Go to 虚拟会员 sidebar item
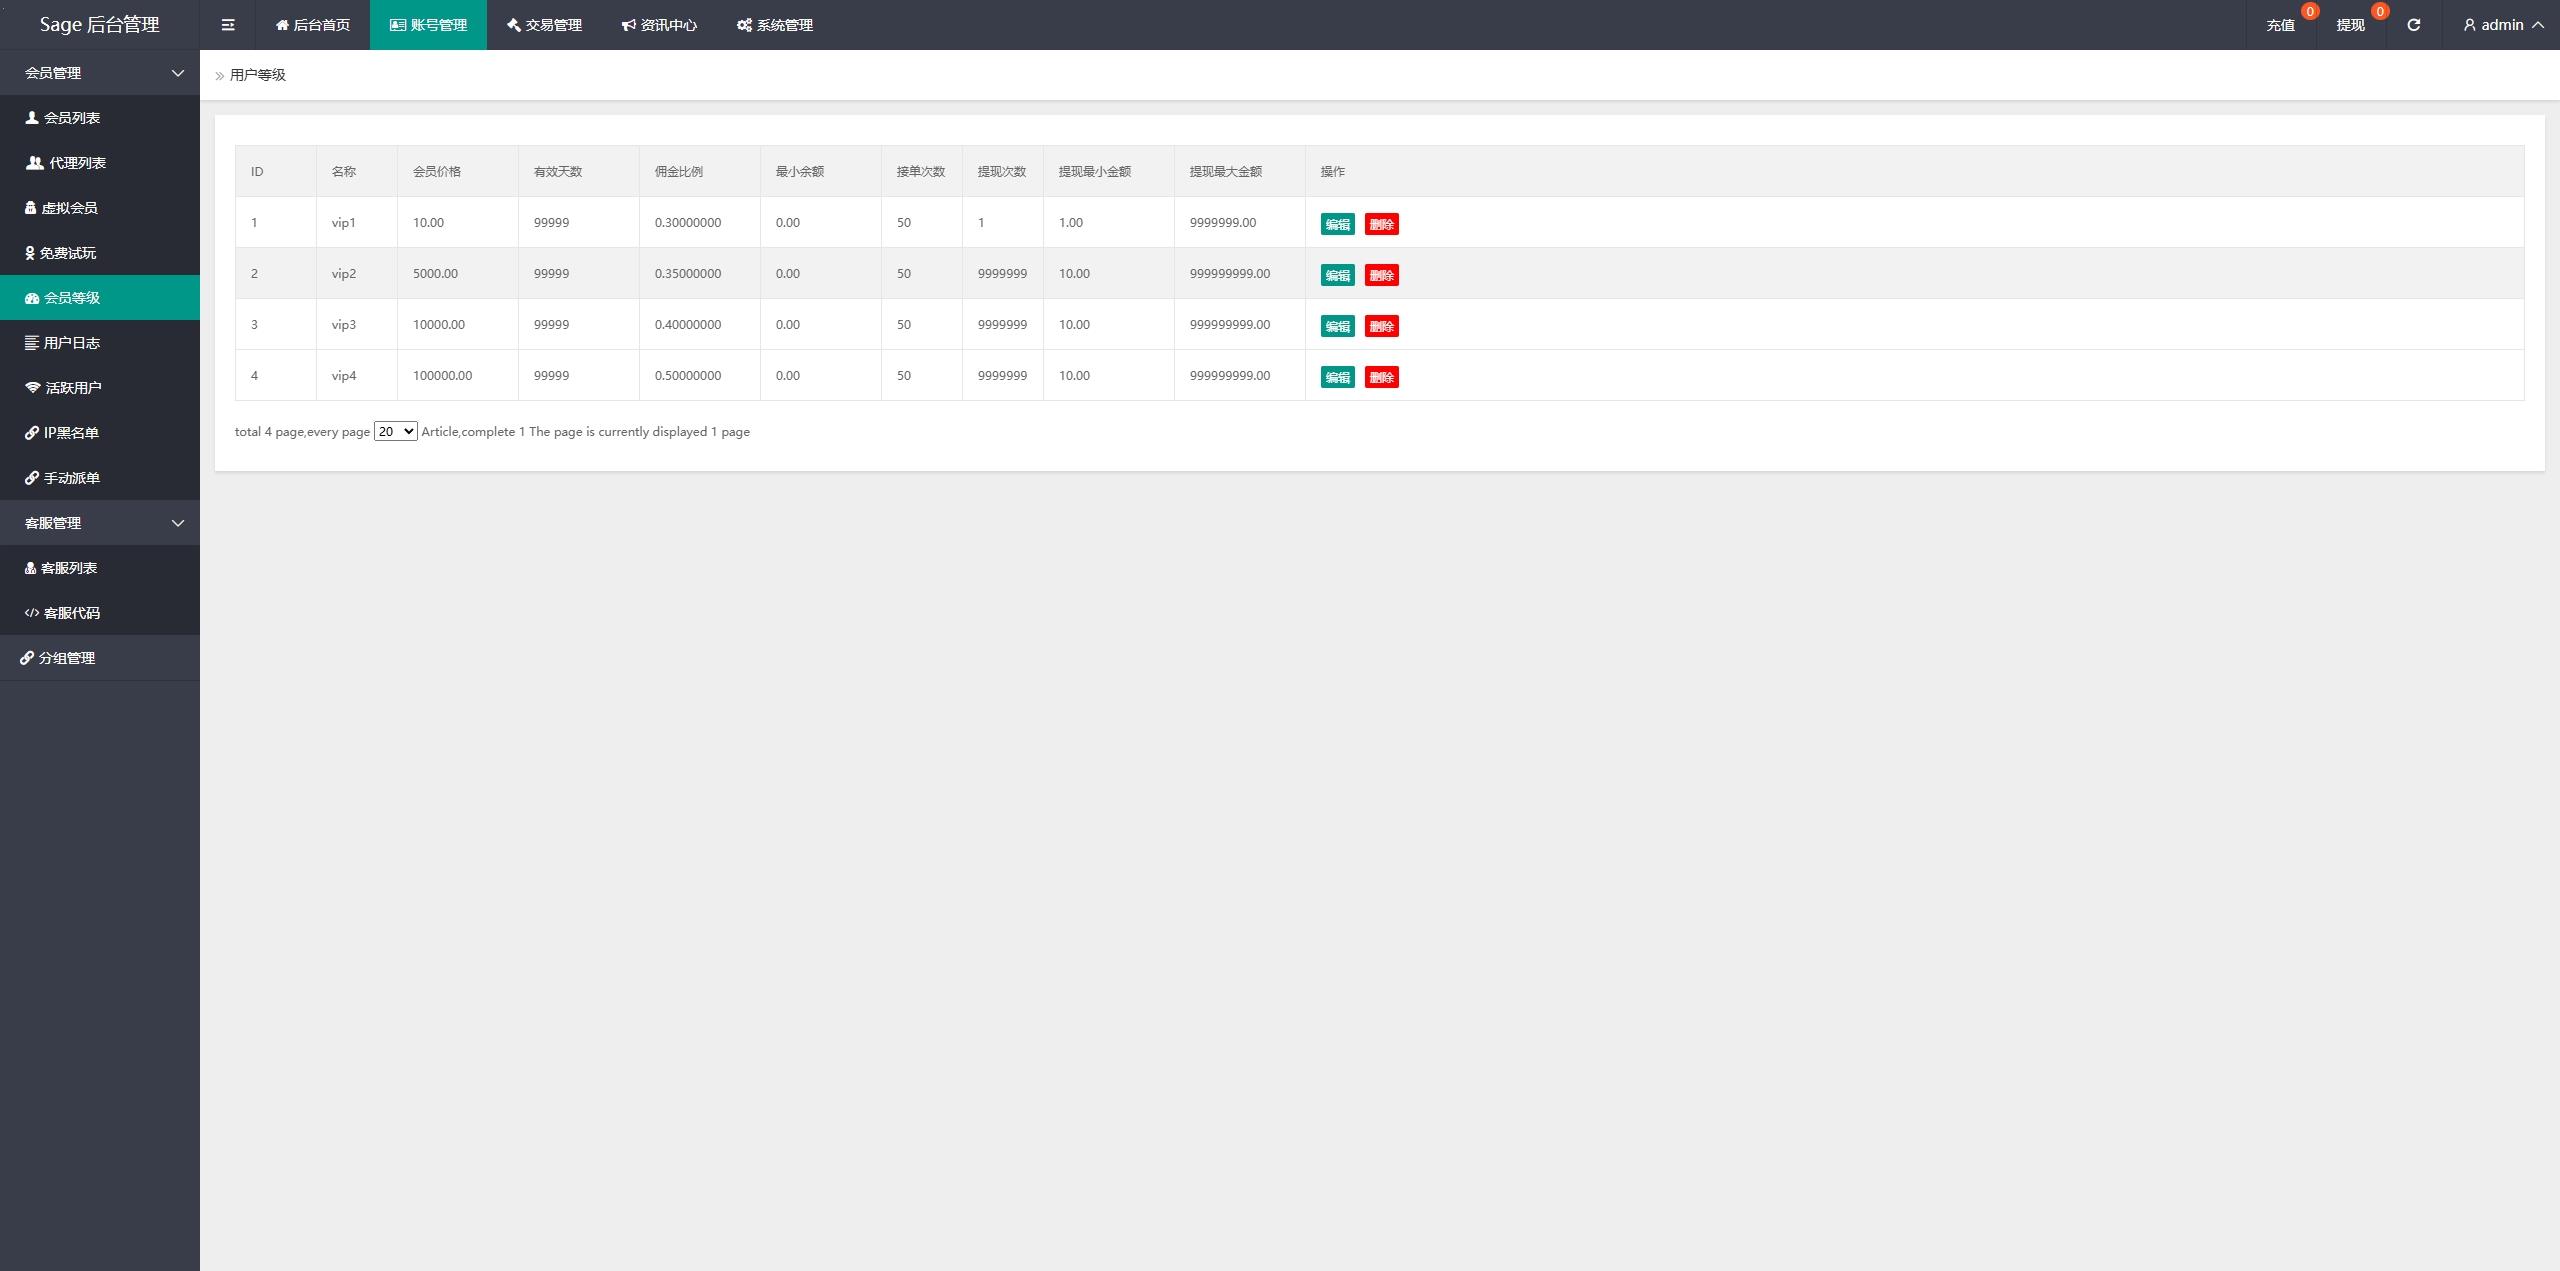This screenshot has width=2560, height=1271. [68, 208]
